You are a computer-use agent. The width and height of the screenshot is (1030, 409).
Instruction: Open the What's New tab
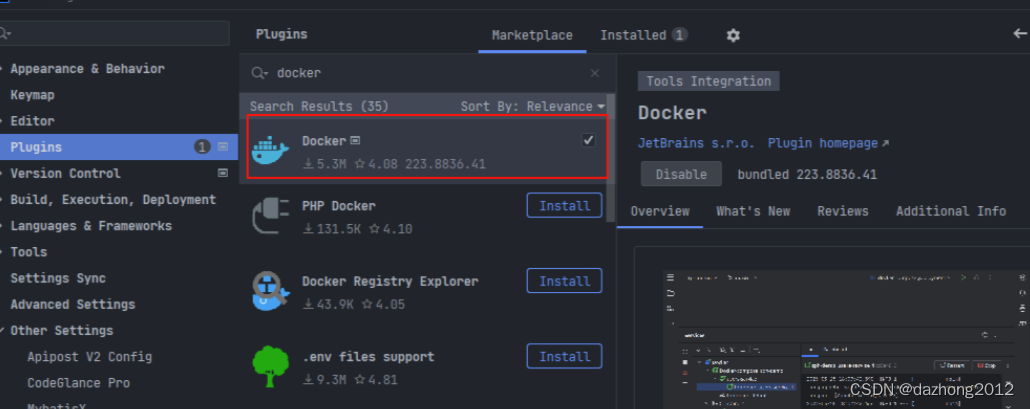click(753, 211)
